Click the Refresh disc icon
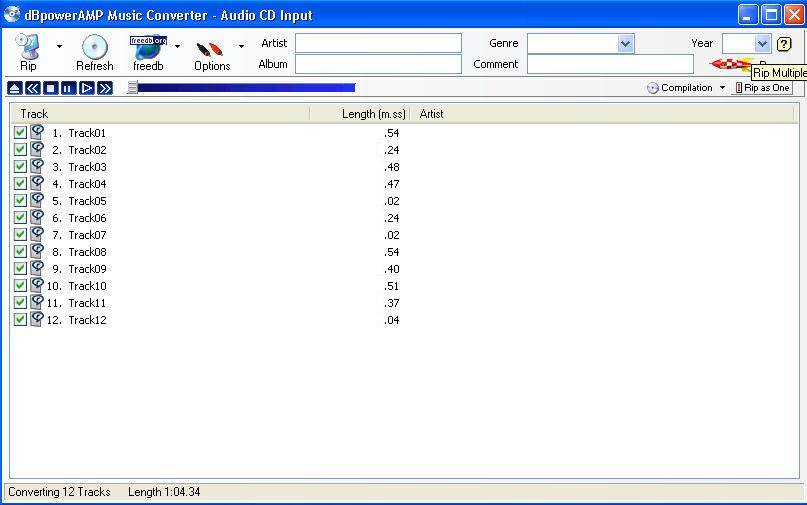Viewport: 807px width, 505px height. coord(94,47)
